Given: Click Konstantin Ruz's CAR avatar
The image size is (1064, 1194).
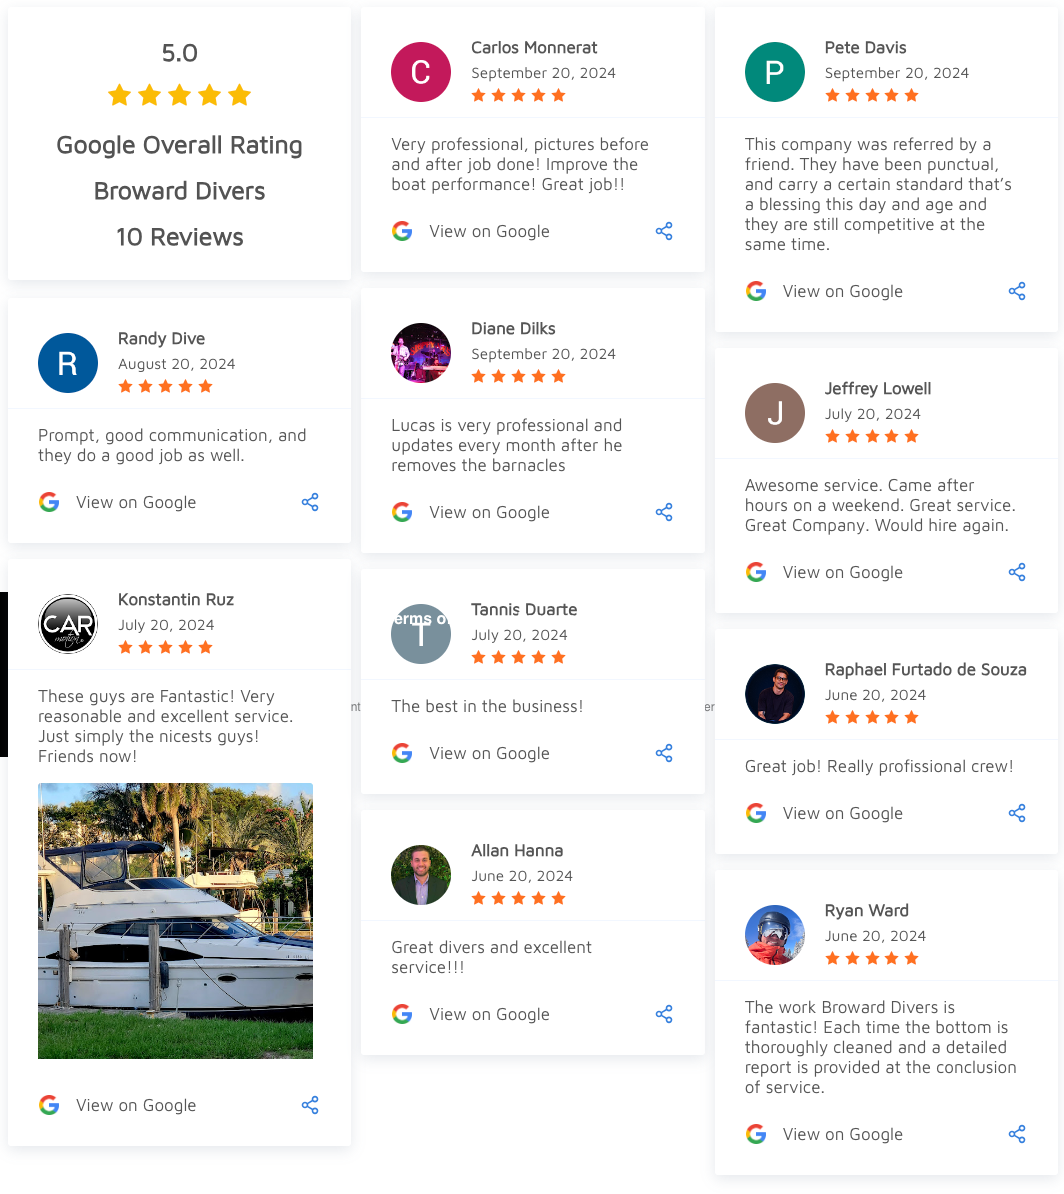Looking at the screenshot, I should (68, 624).
